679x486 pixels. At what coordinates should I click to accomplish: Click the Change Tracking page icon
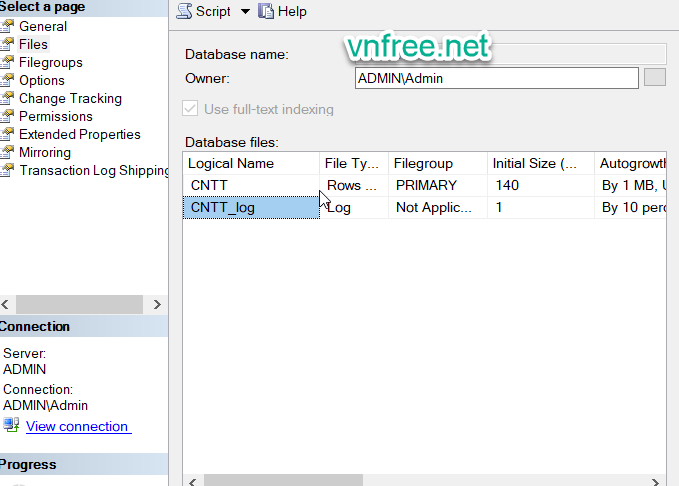(x=8, y=98)
